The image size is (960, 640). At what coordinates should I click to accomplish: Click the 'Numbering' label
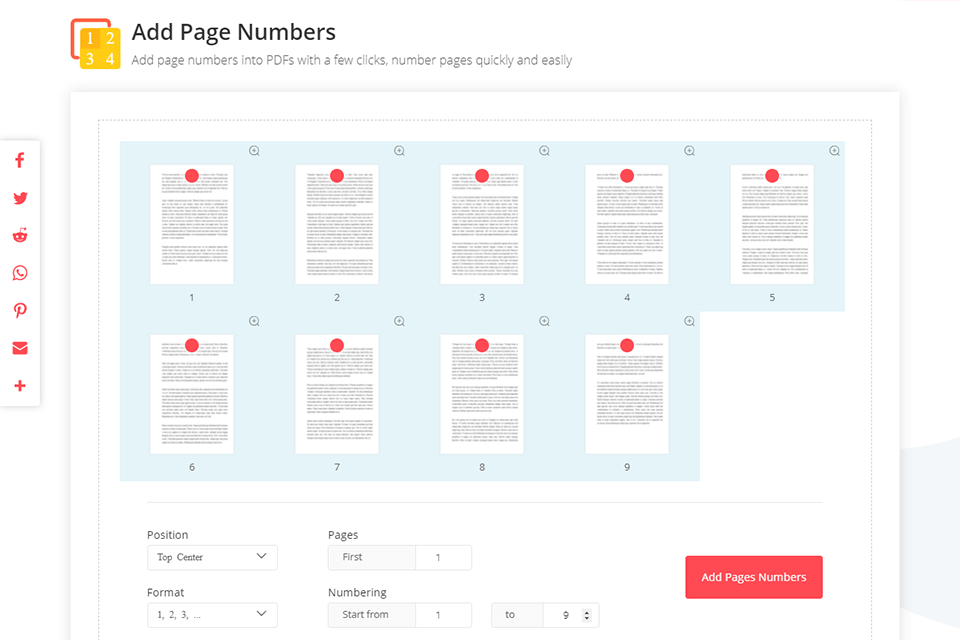pos(358,592)
